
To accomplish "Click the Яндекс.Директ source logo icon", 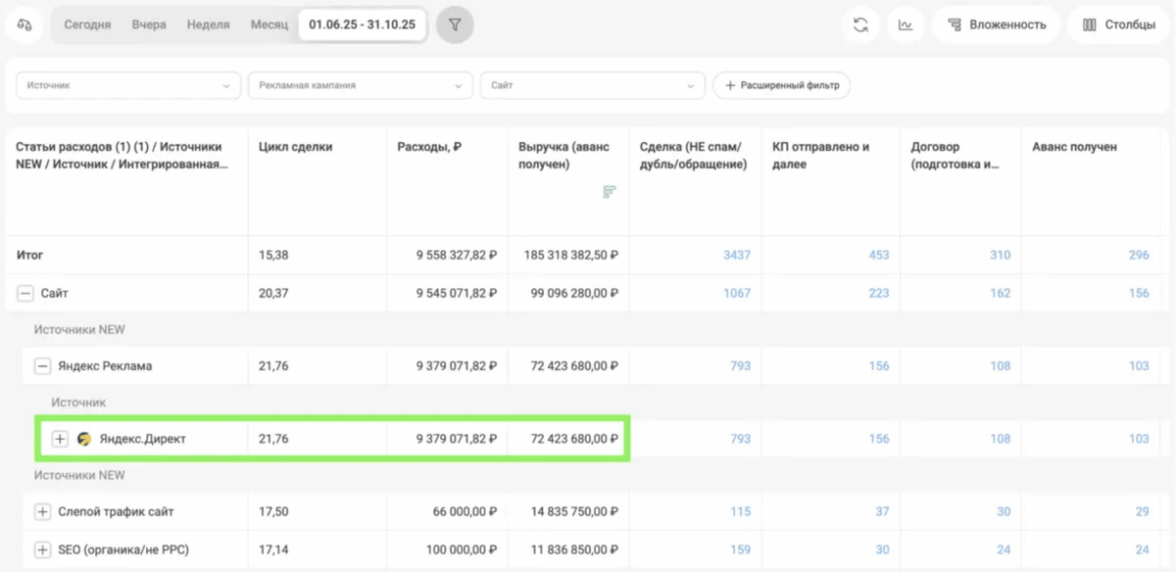I will 85,439.
